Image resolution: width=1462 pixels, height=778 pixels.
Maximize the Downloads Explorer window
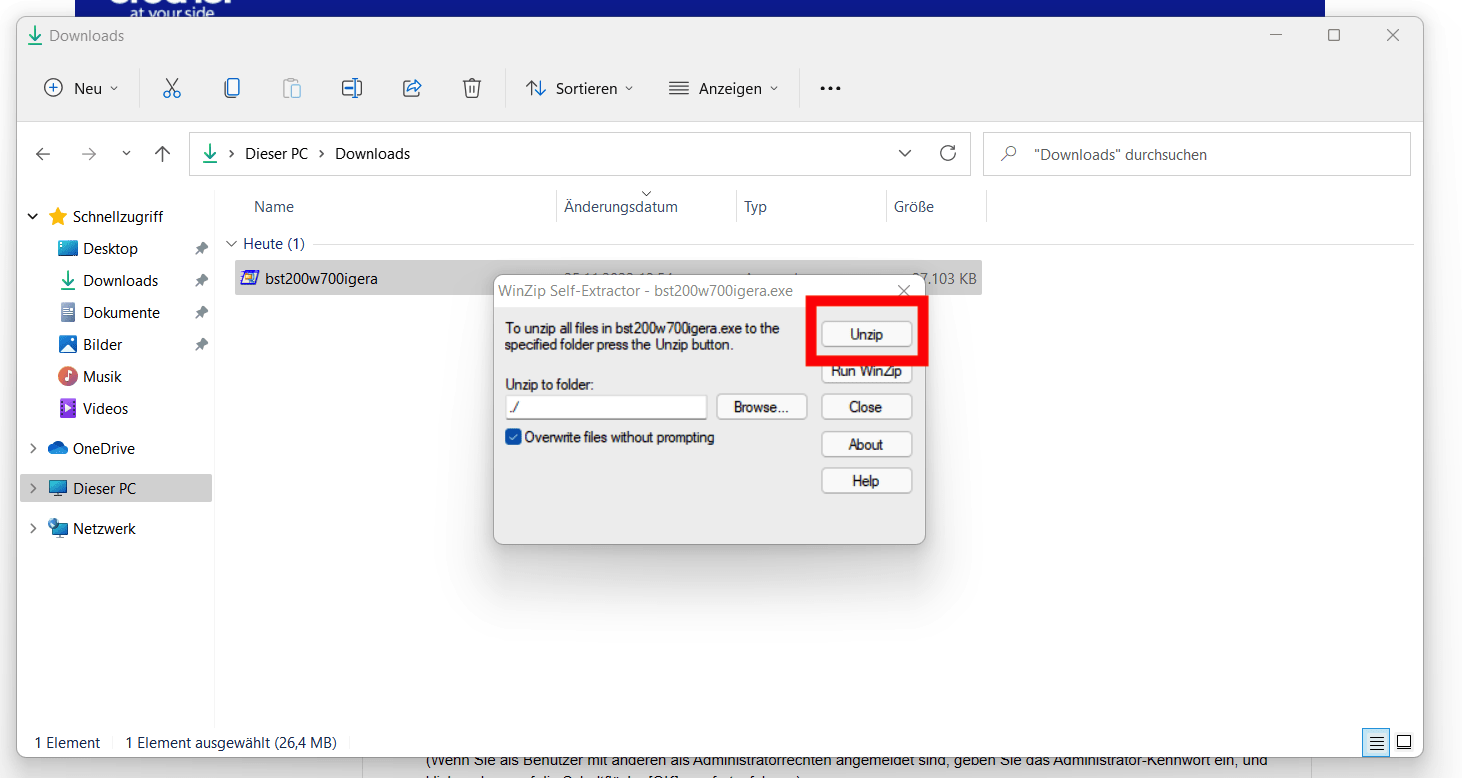1334,35
